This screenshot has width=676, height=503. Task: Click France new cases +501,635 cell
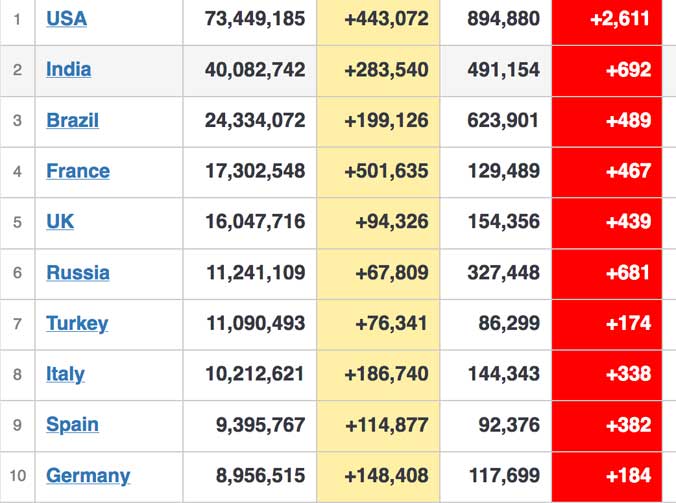pos(378,172)
